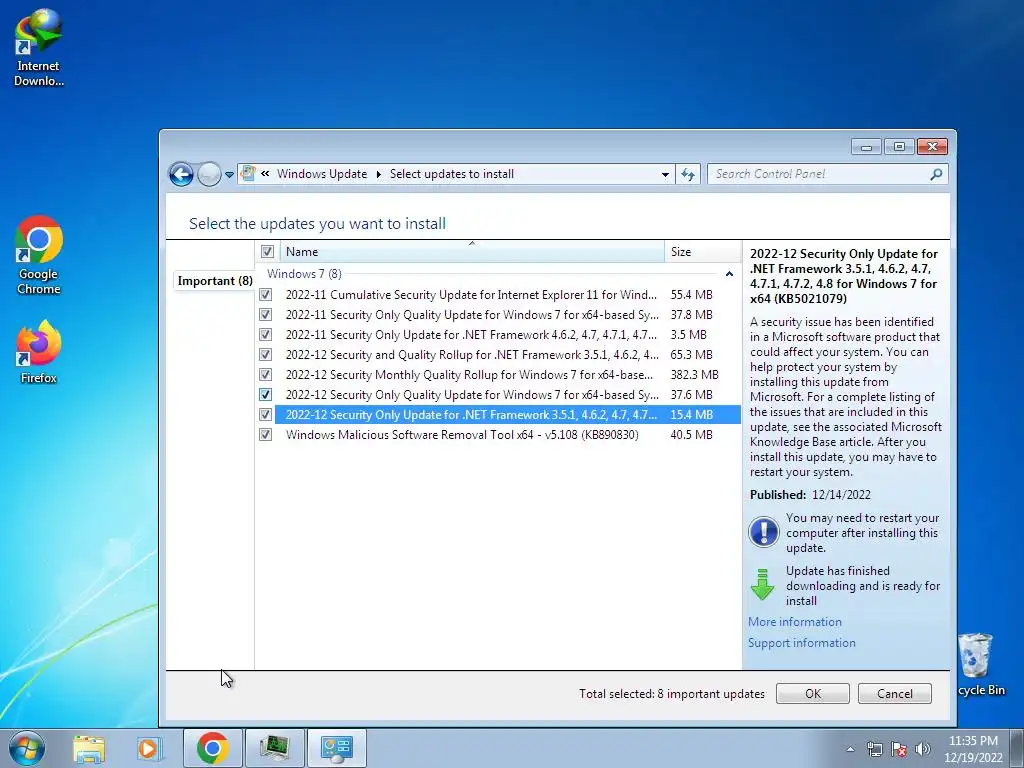
Task: Uncheck 2022-11 .NET Framework Security Only checkbox
Action: (x=265, y=335)
